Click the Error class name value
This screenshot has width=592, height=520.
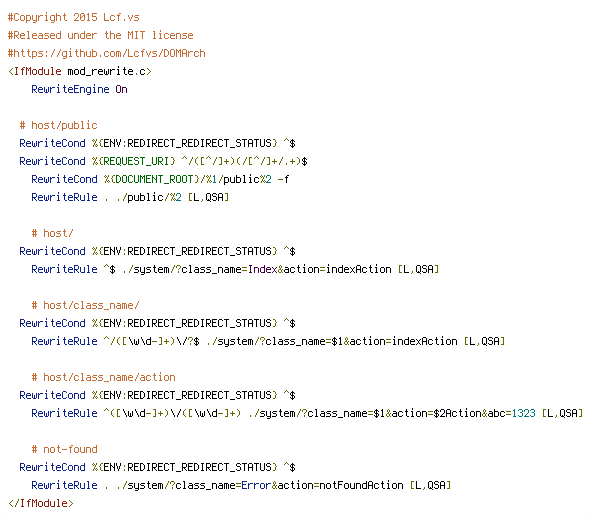(x=256, y=485)
